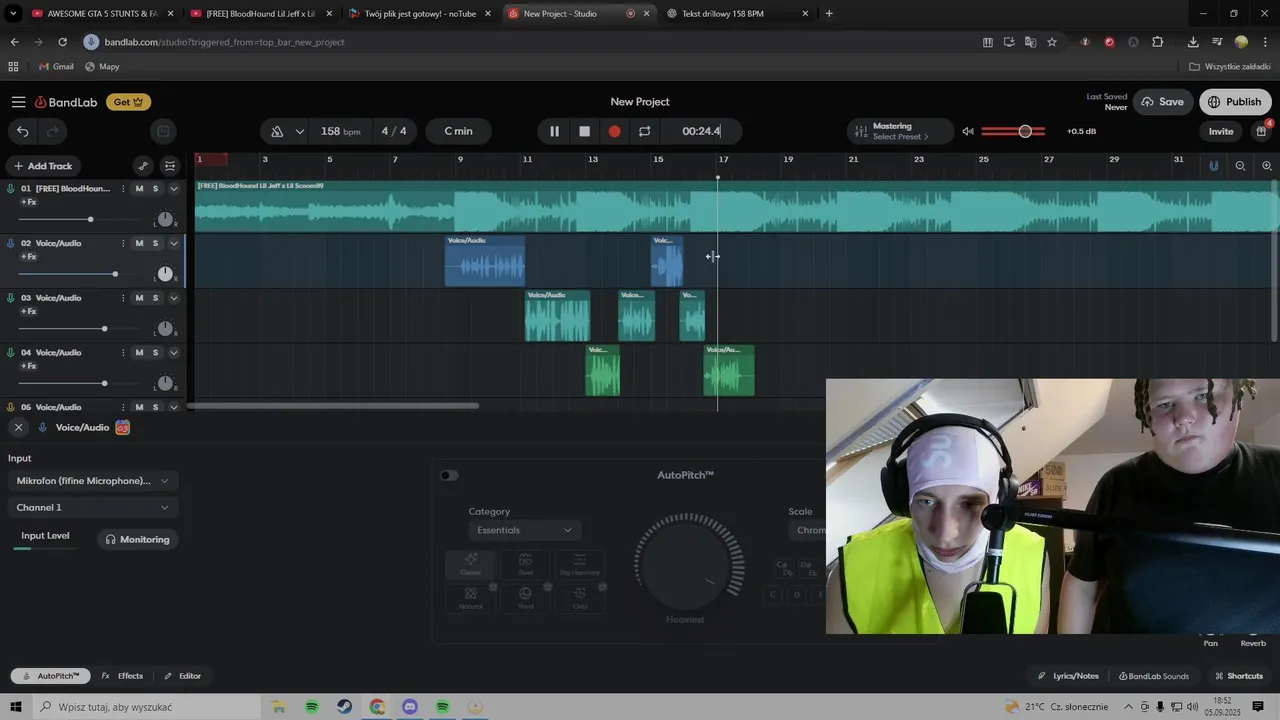This screenshot has height=720, width=1280.
Task: Solo track 01 BloodHound
Action: click(155, 189)
